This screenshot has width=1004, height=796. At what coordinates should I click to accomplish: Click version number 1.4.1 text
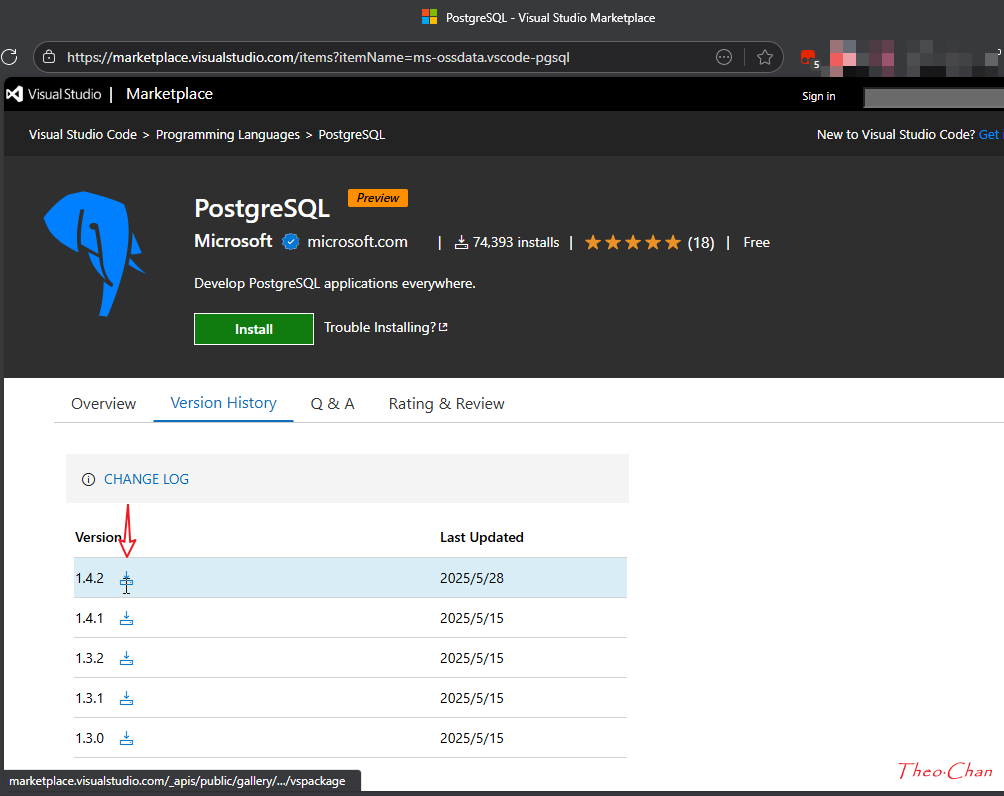(x=90, y=618)
